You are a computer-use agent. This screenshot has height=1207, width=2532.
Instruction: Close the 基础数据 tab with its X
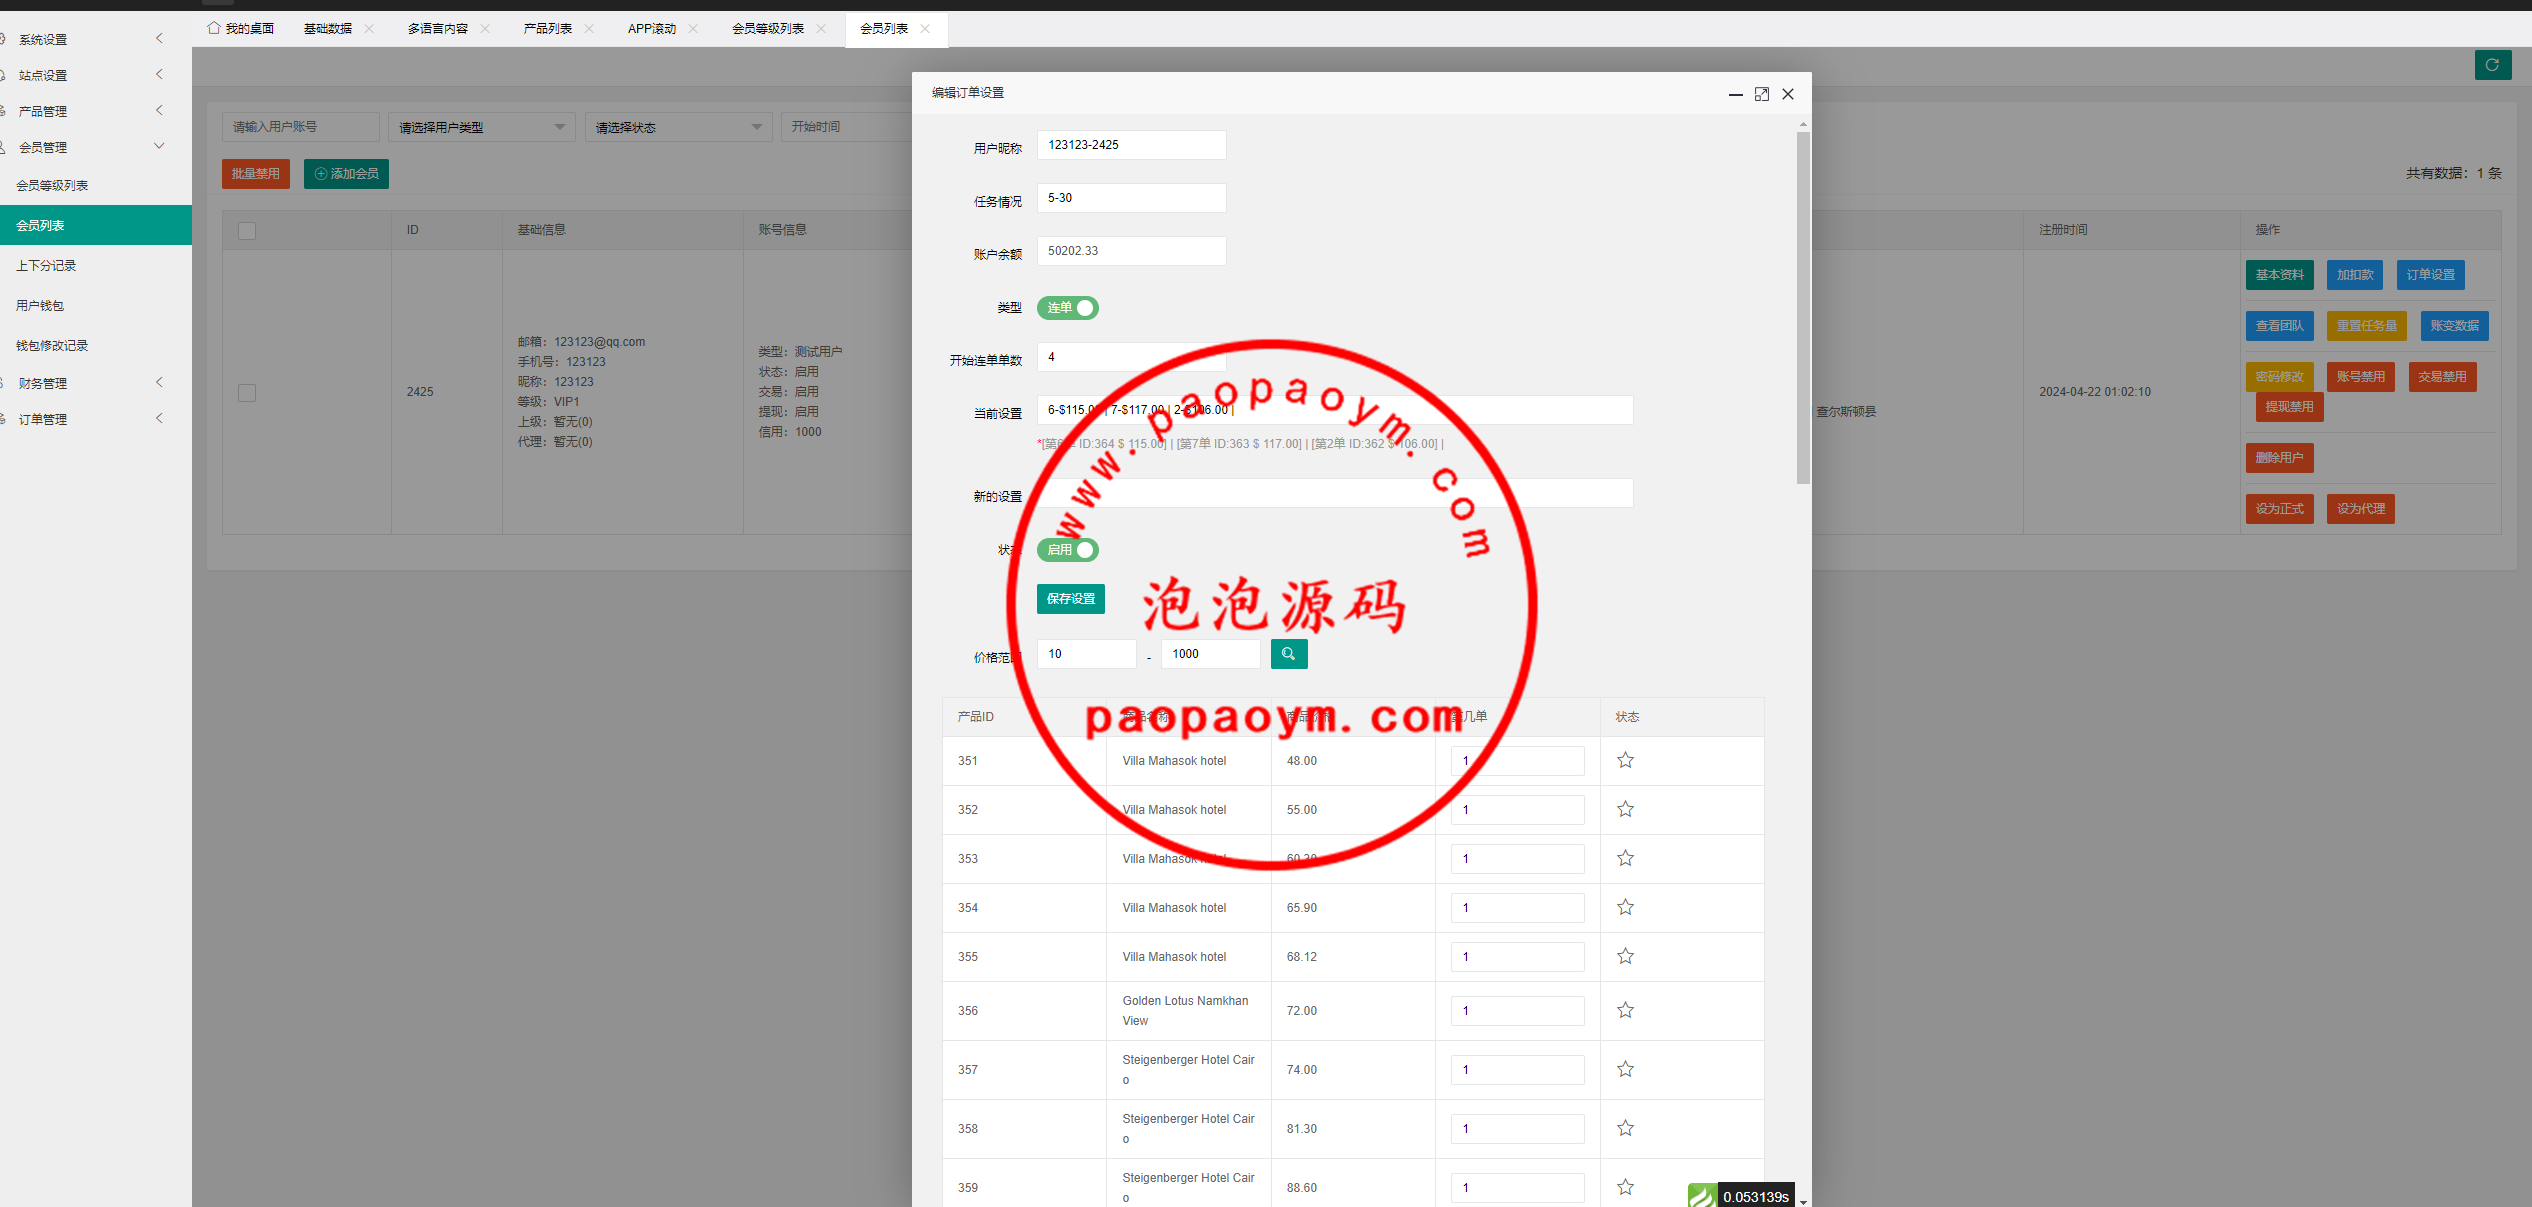click(x=369, y=28)
